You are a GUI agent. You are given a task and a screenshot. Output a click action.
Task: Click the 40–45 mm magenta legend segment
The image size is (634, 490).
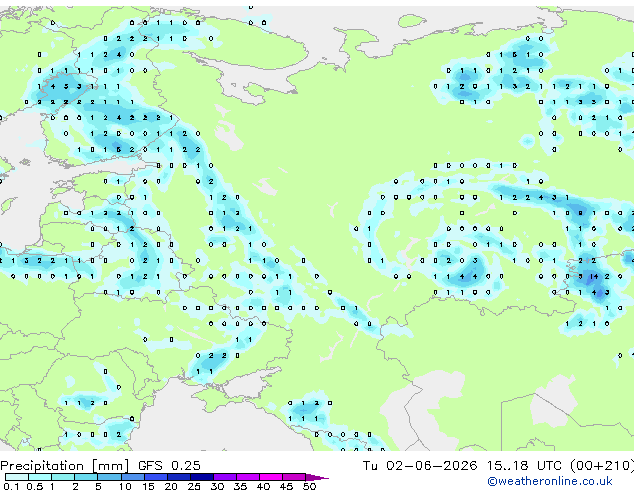coord(271,477)
